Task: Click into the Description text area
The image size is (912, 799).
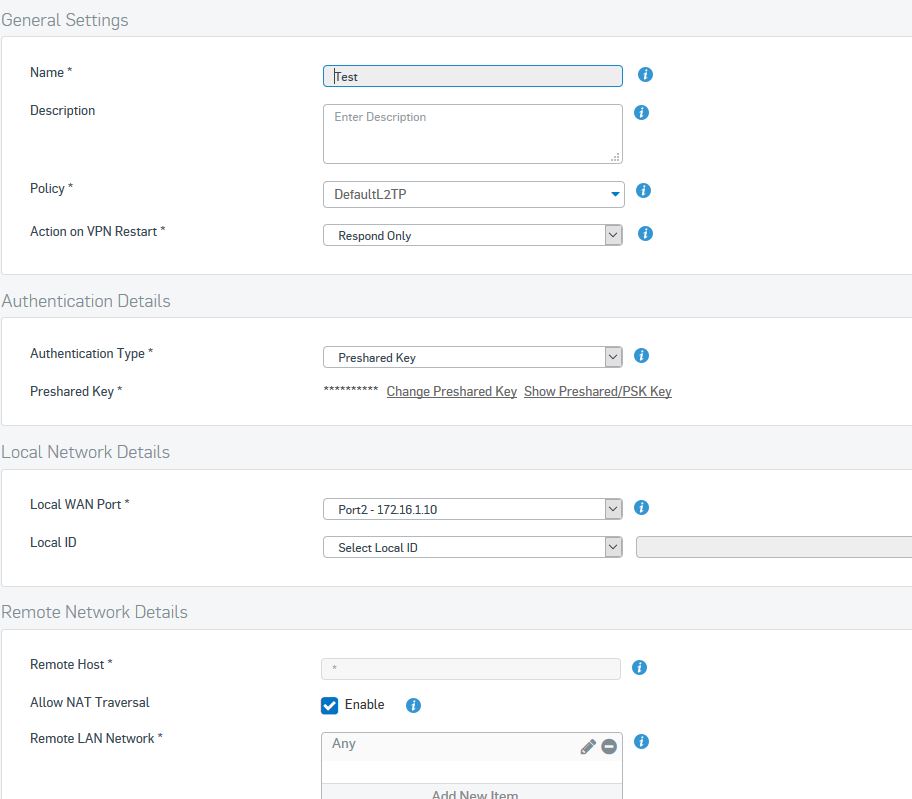Action: point(472,134)
